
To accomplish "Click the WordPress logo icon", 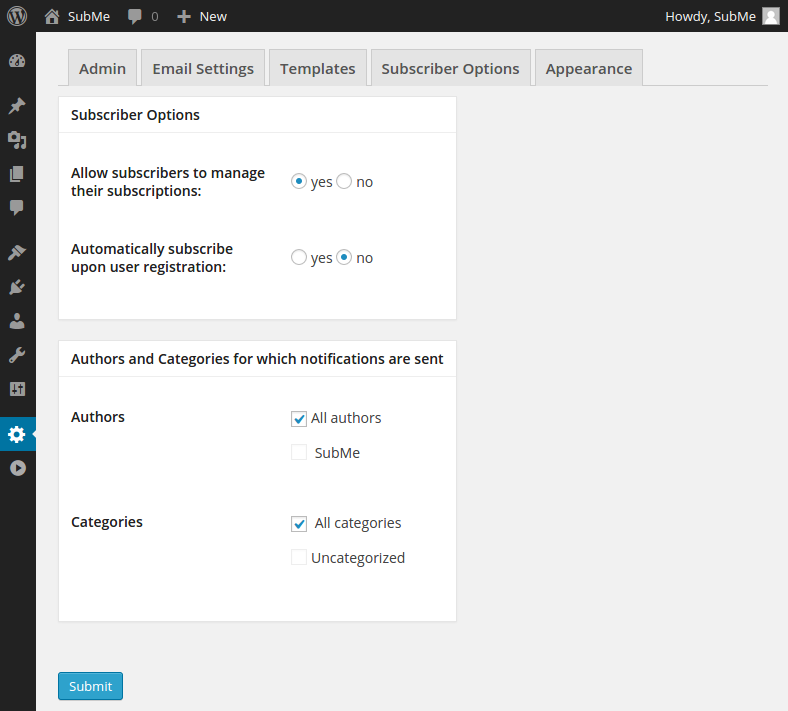I will coord(17,16).
